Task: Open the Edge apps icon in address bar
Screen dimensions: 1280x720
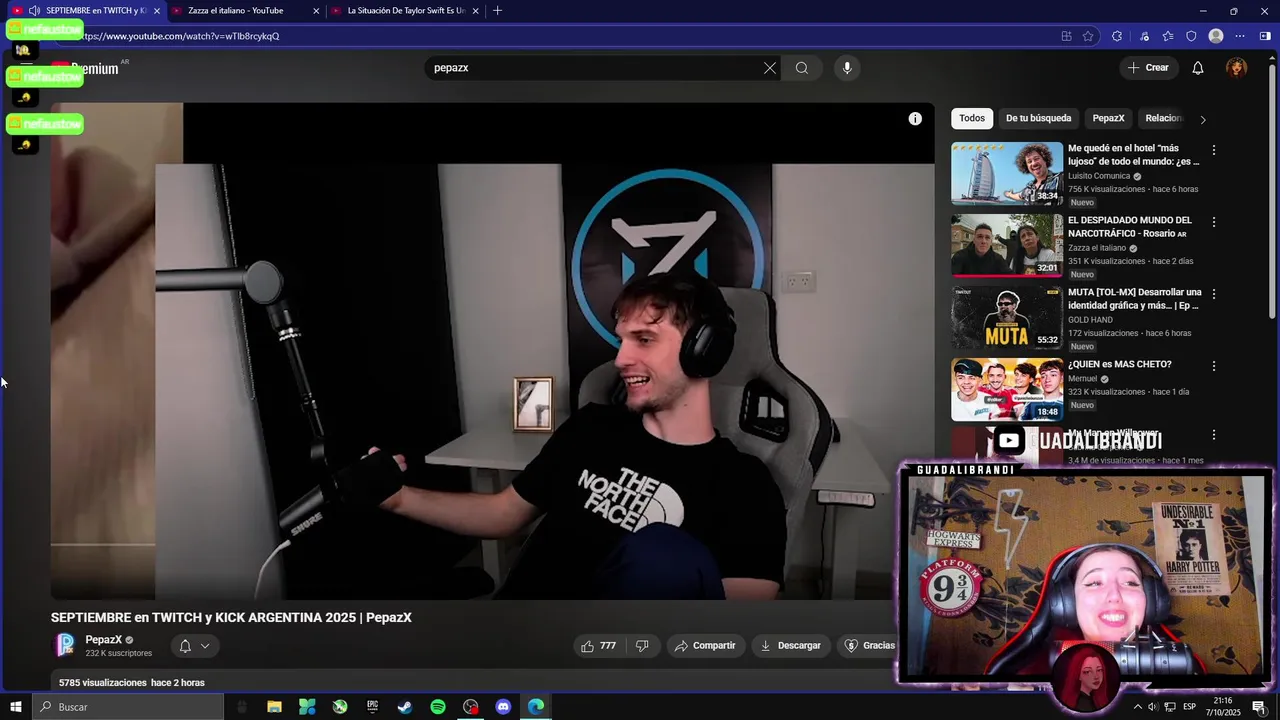Action: pyautogui.click(x=1067, y=36)
